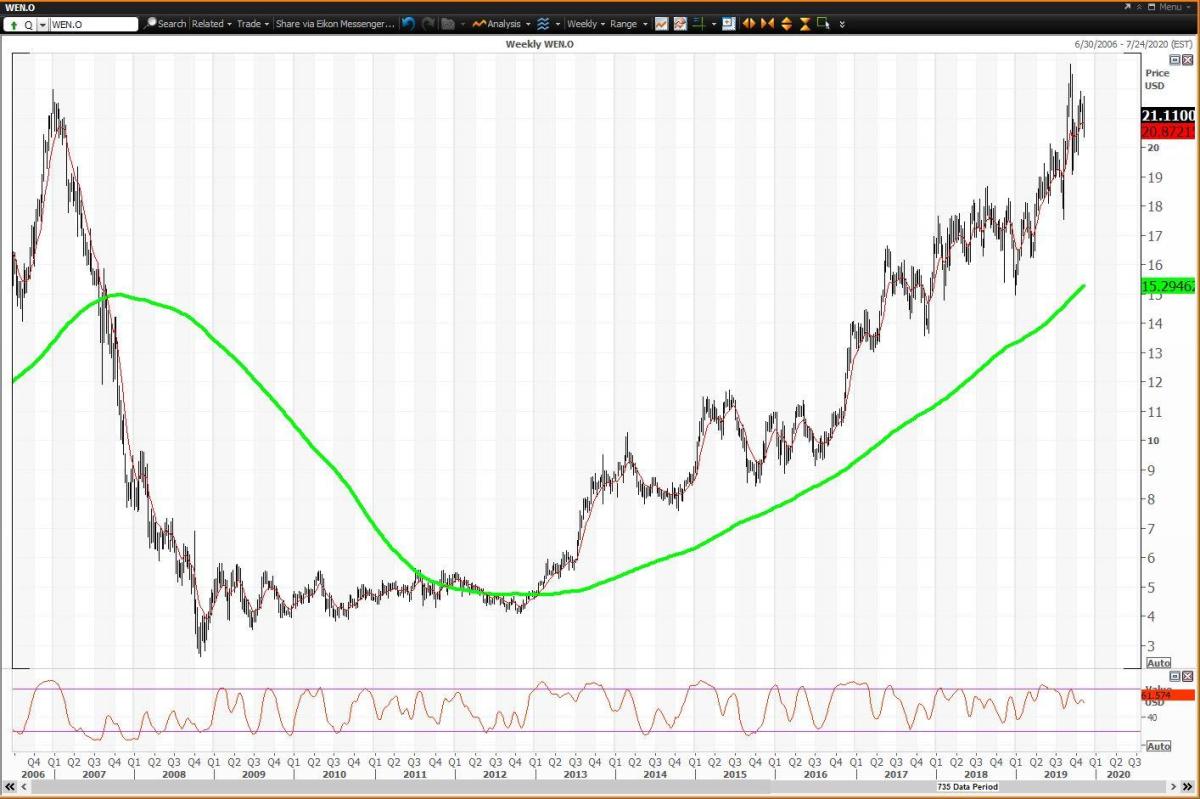The image size is (1200, 799).
Task: Toggle Auto scale on price axis
Action: click(x=1157, y=663)
